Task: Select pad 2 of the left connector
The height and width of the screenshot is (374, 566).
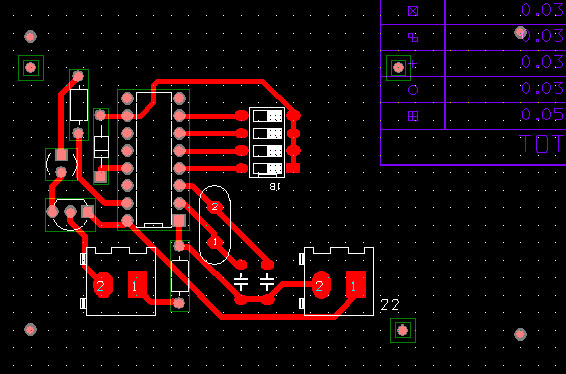Action: tap(103, 285)
